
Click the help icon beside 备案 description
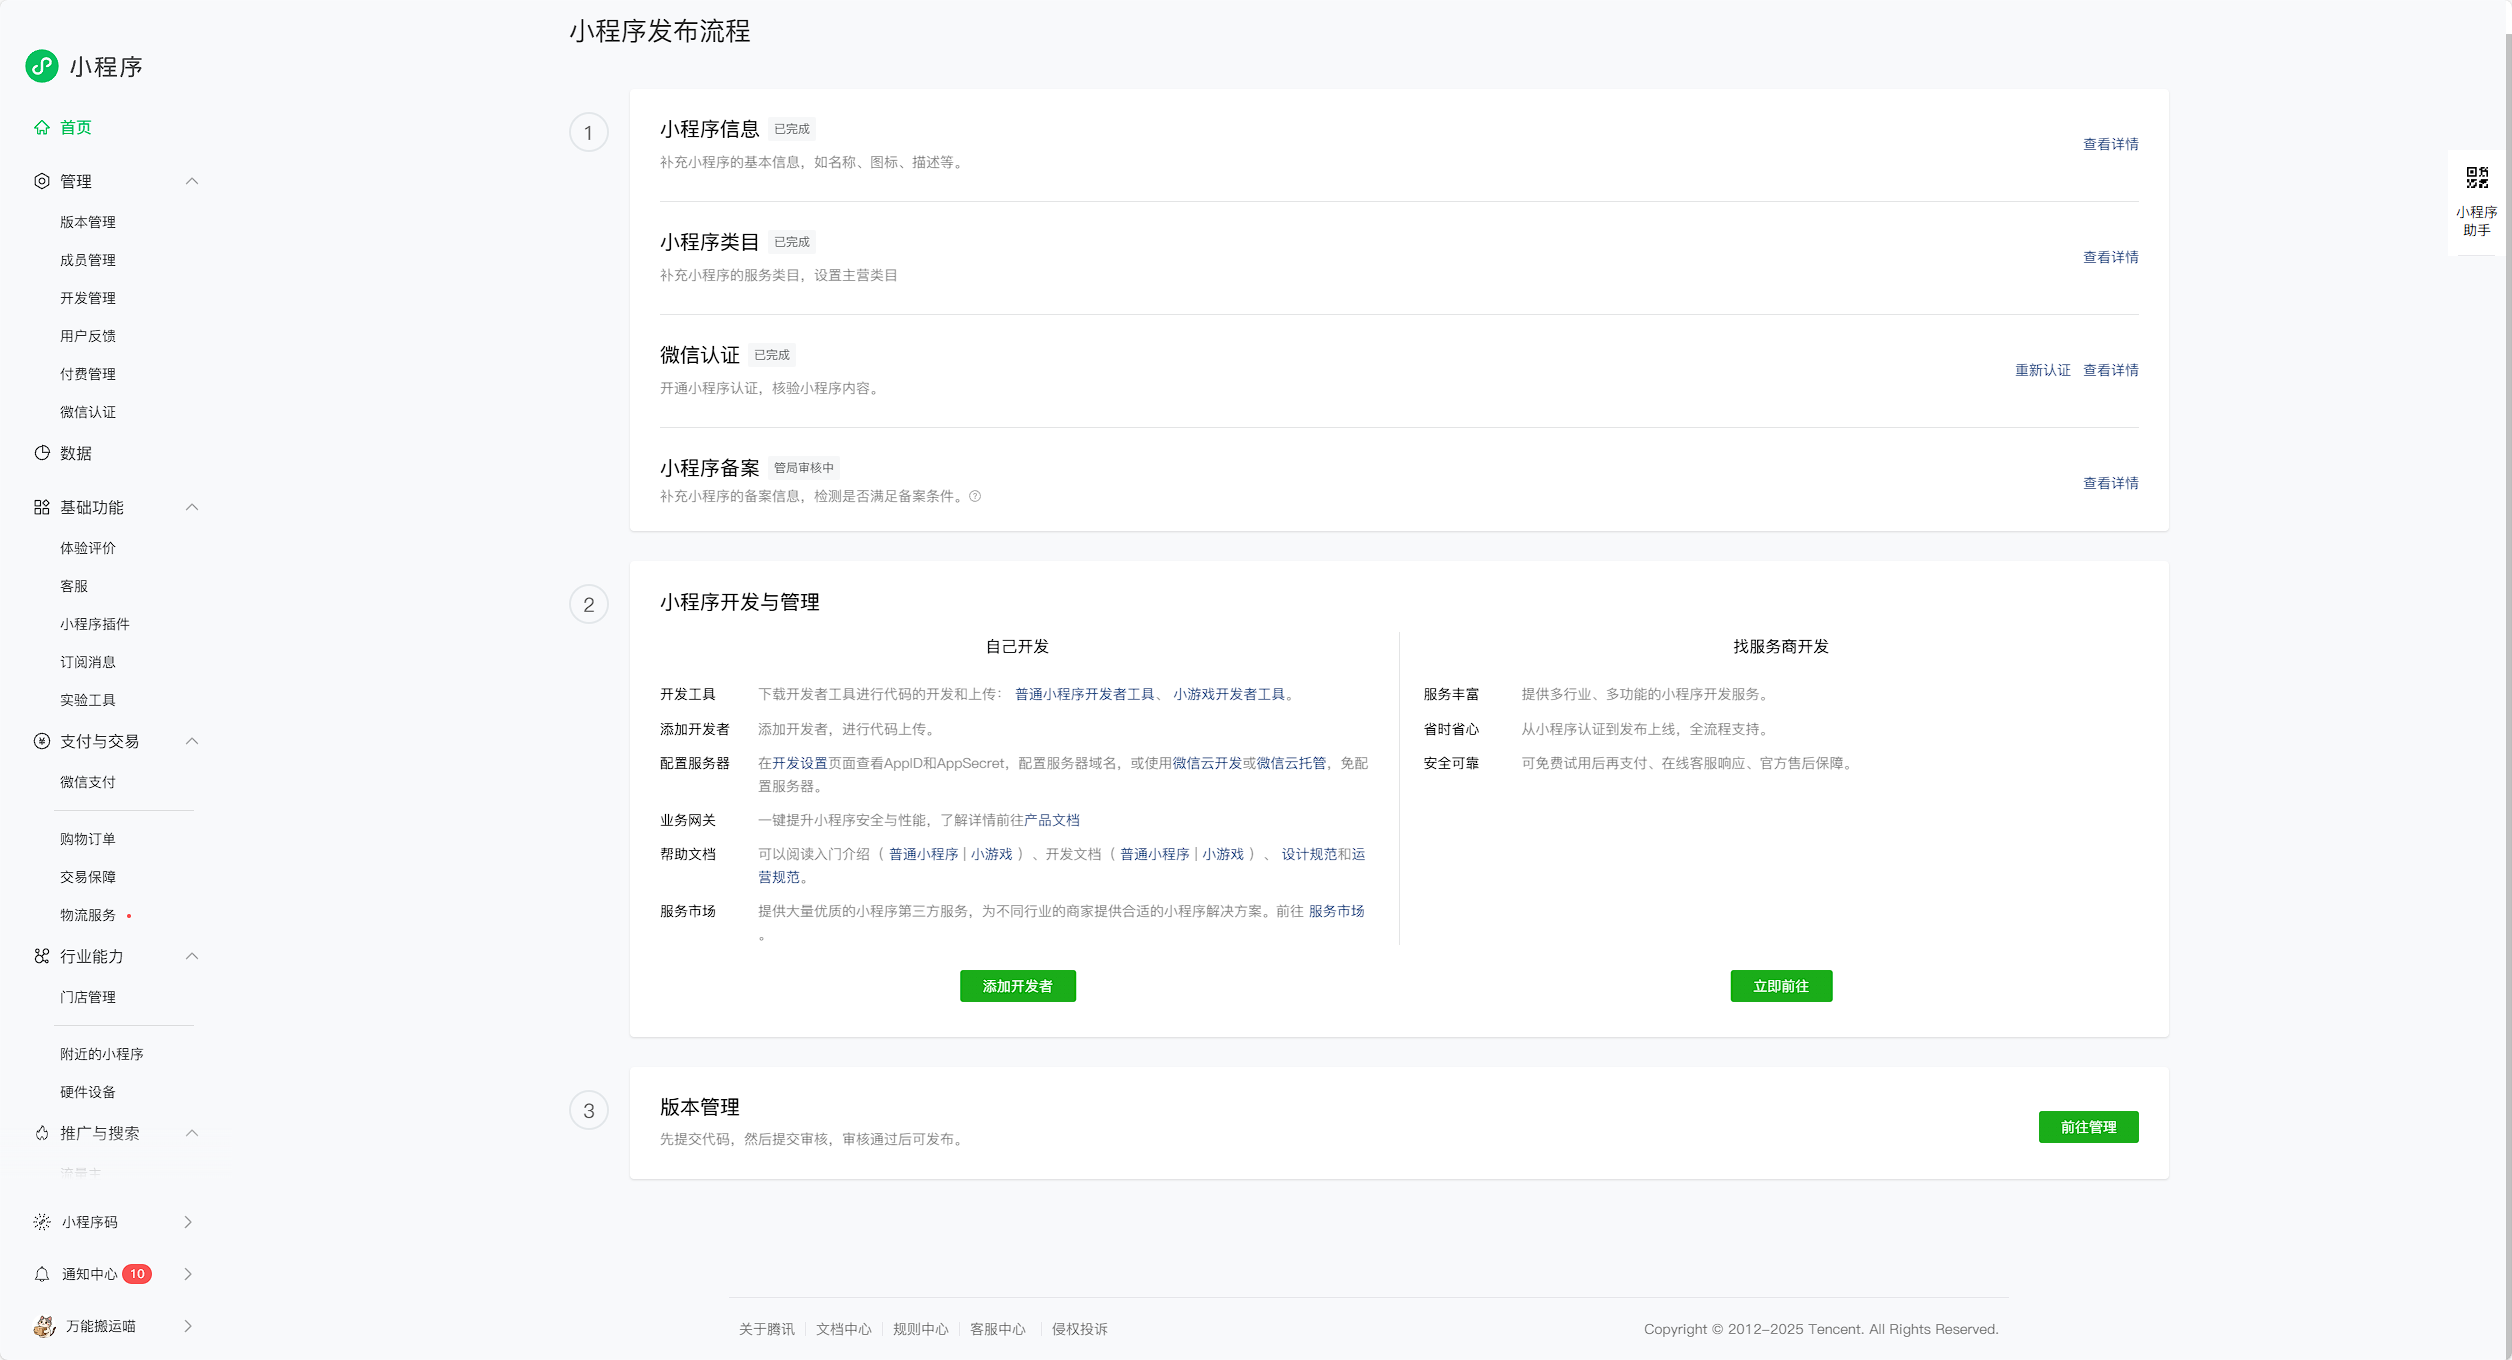pos(975,496)
